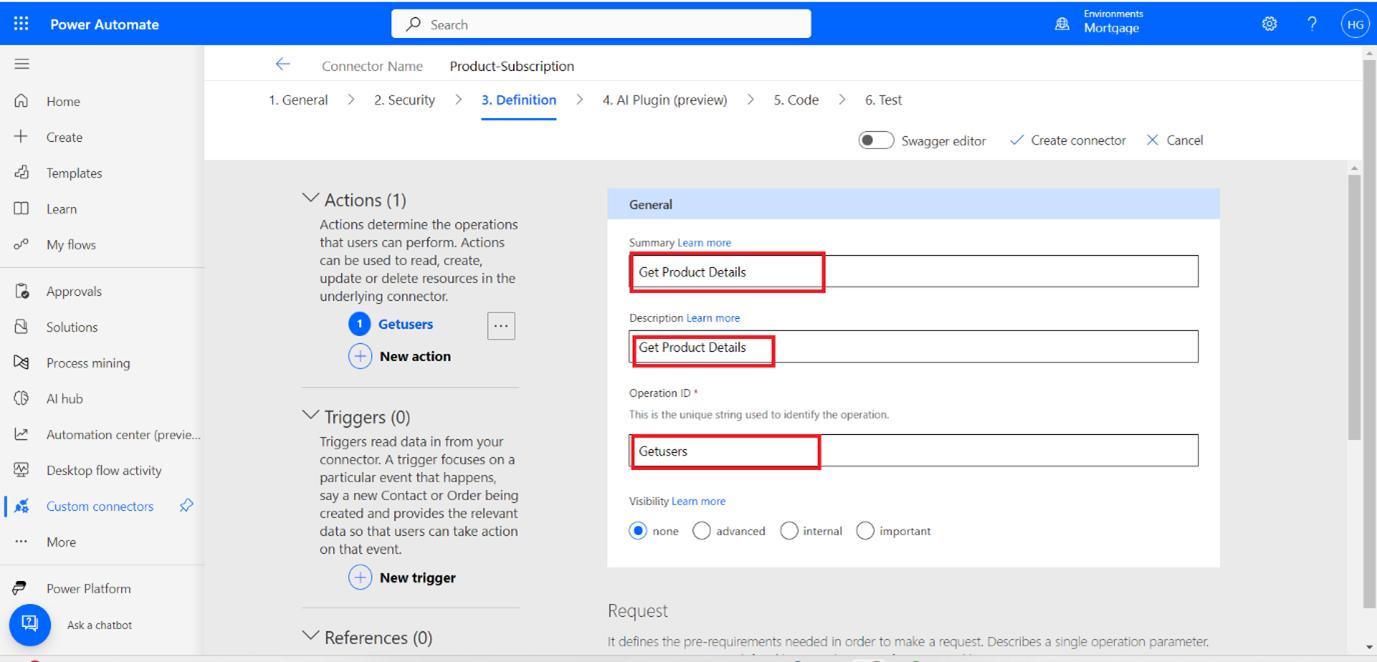Click the help question mark icon
Viewport: 1377px width, 662px height.
pos(1312,24)
